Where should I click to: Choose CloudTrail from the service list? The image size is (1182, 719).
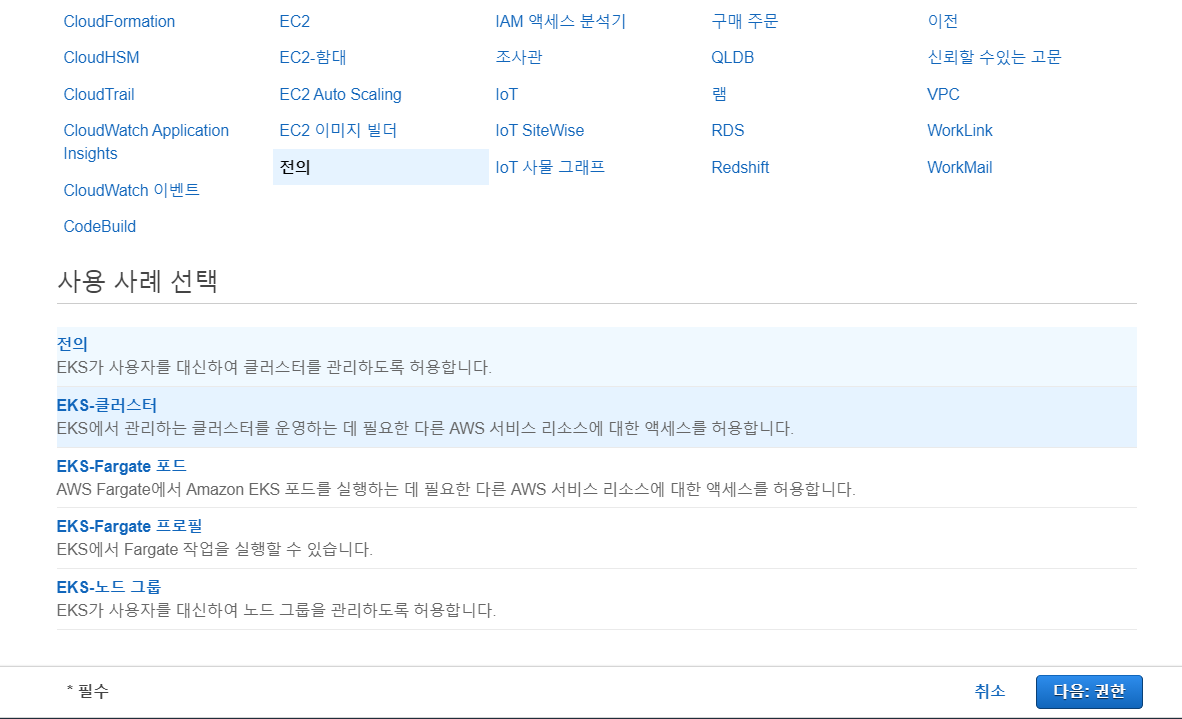(x=99, y=94)
